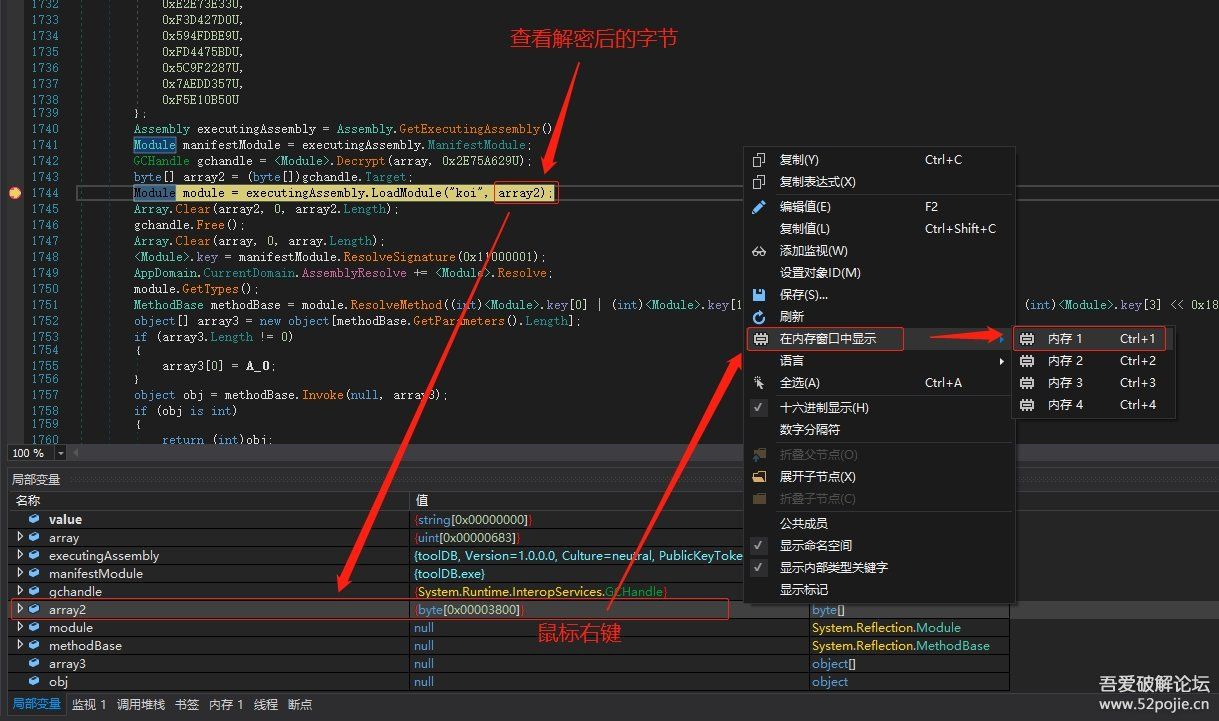Switch to the 调用堆栈 tab
1219x721 pixels.
click(141, 704)
